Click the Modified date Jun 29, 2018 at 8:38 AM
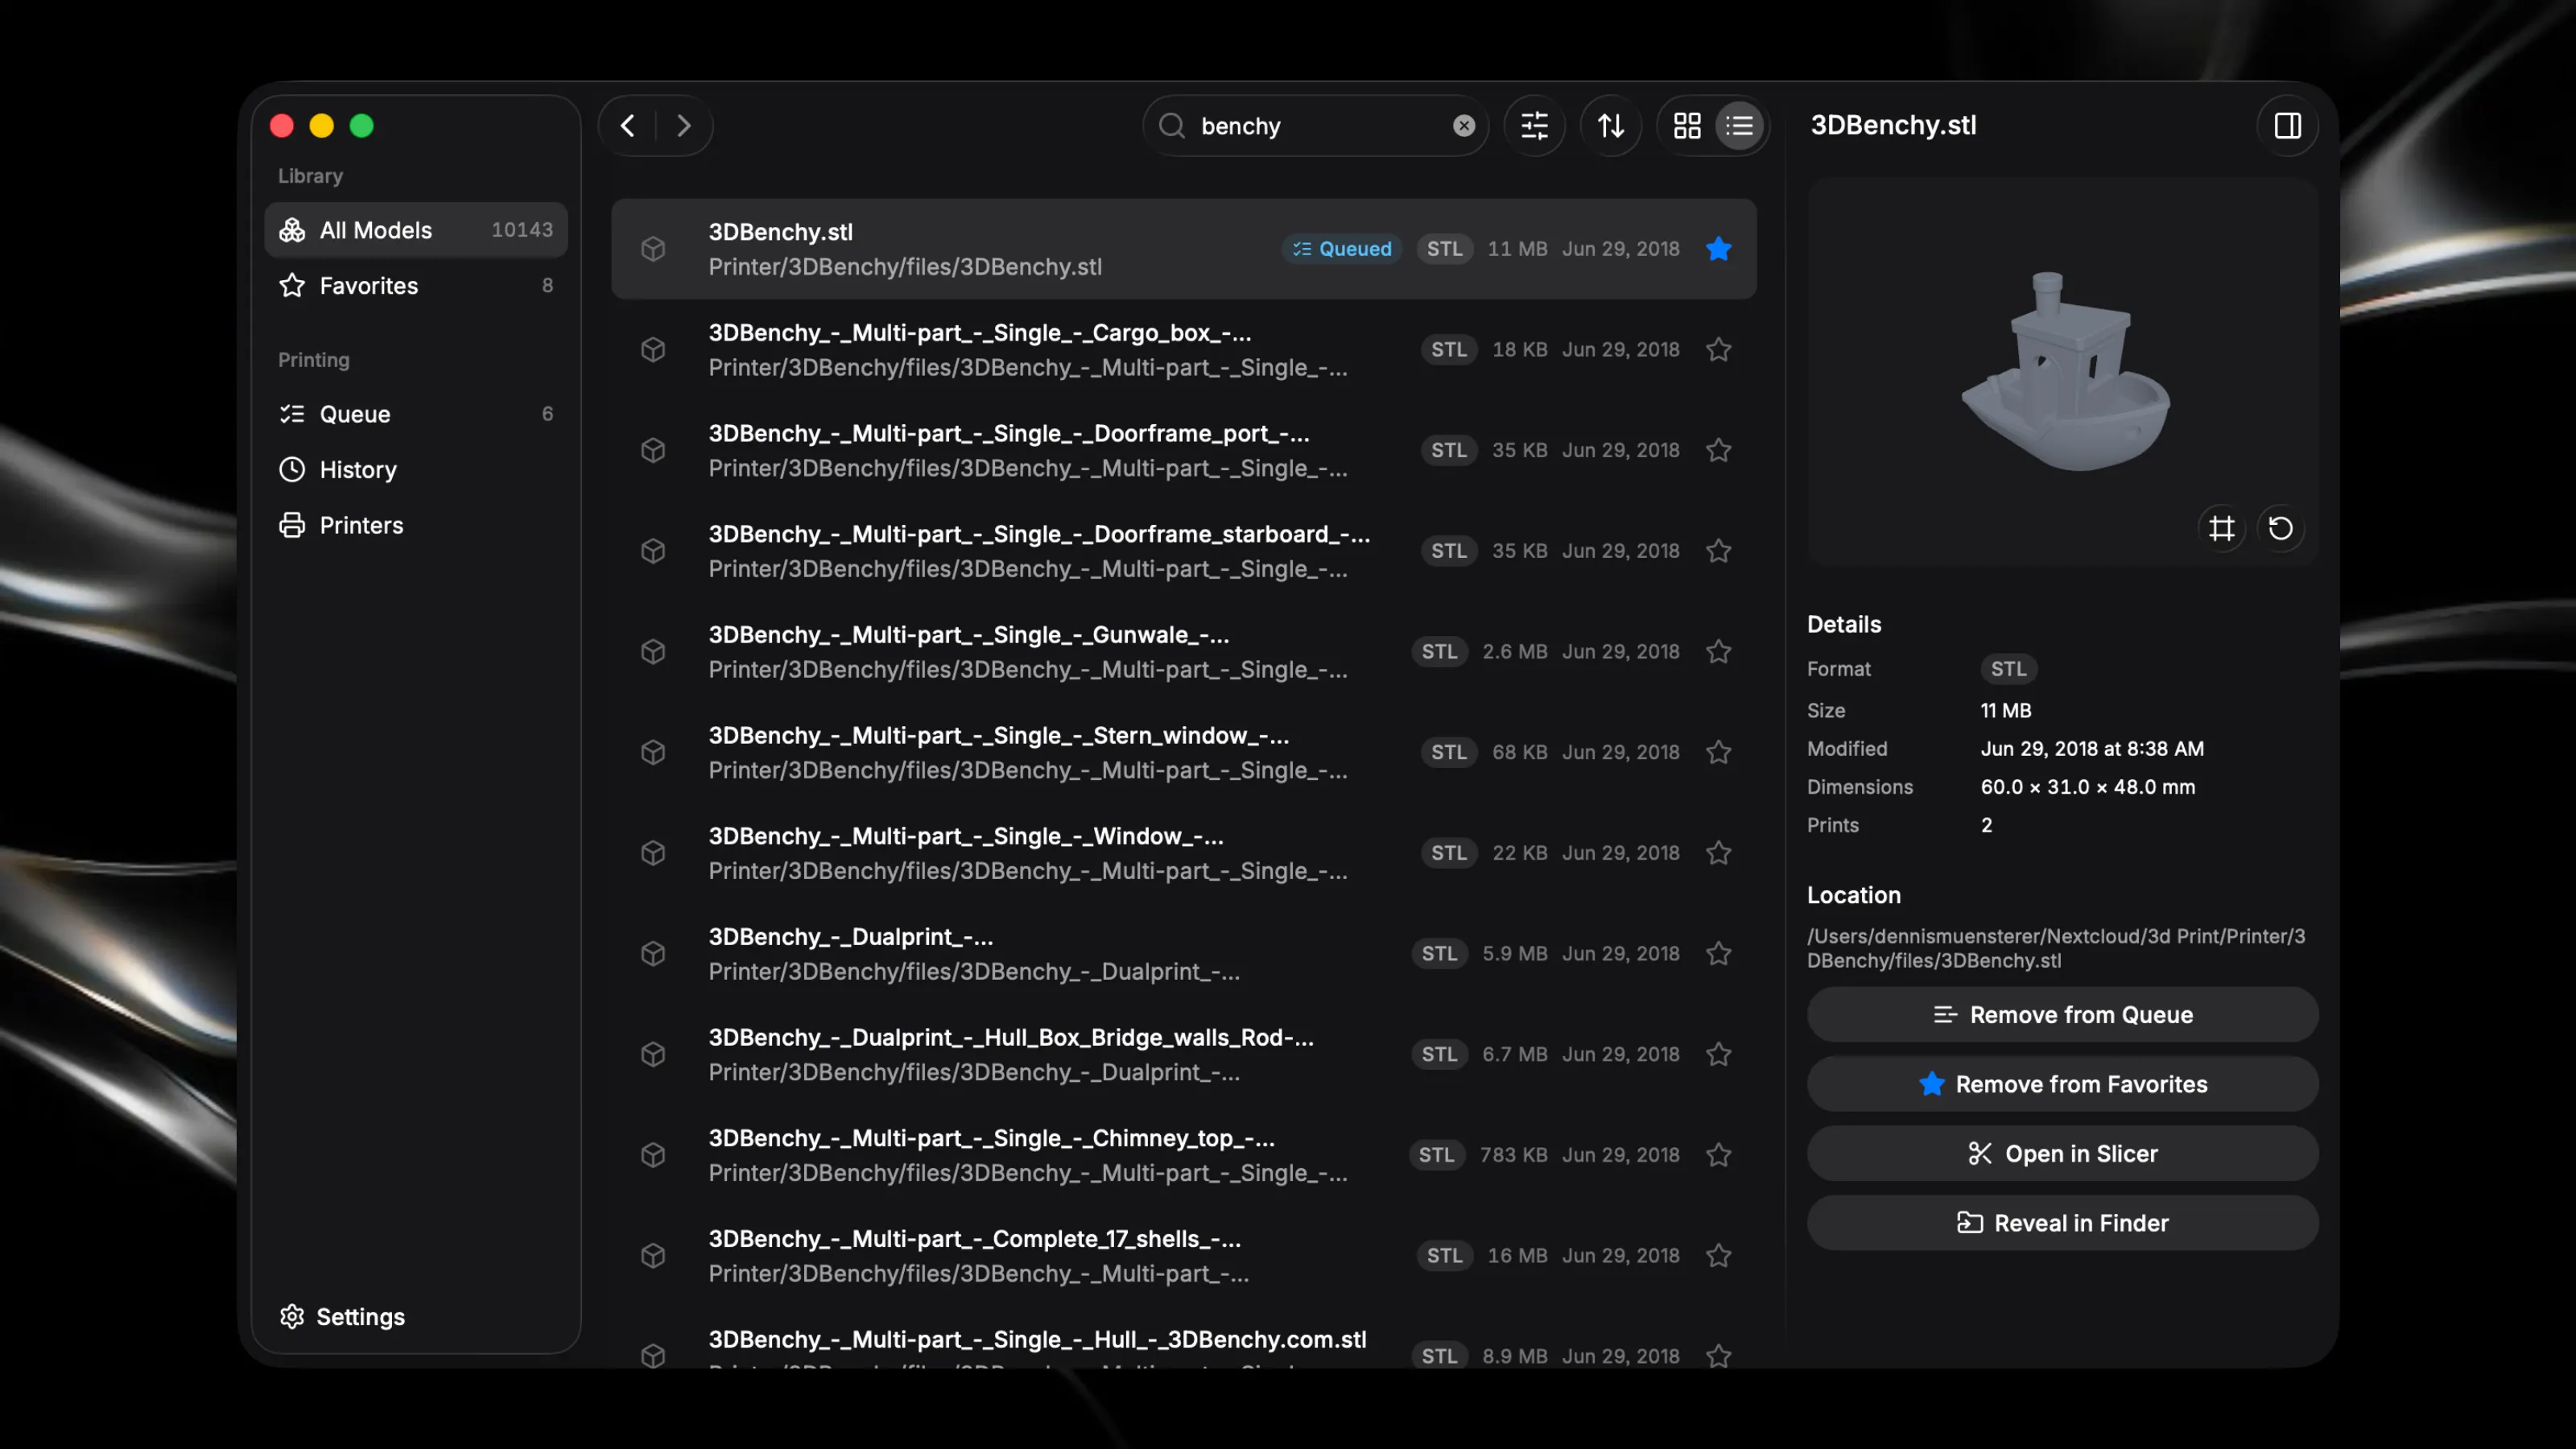The height and width of the screenshot is (1449, 2576). [2092, 749]
